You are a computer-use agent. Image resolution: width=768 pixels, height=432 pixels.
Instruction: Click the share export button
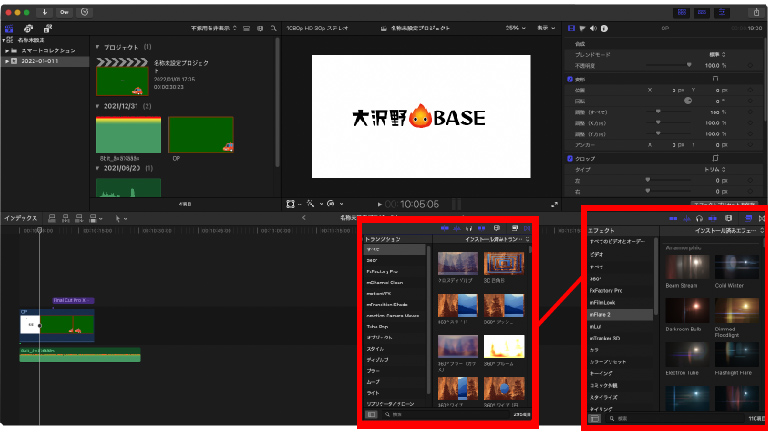756,12
